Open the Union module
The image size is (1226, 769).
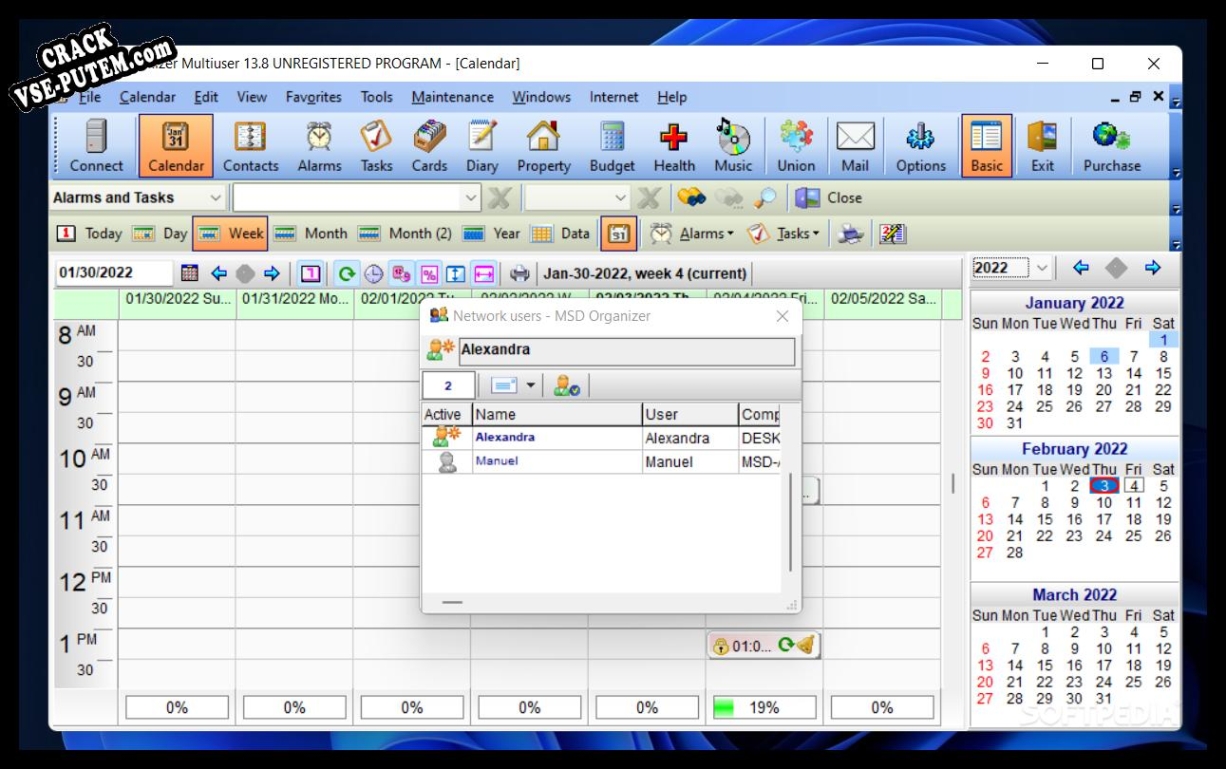796,146
